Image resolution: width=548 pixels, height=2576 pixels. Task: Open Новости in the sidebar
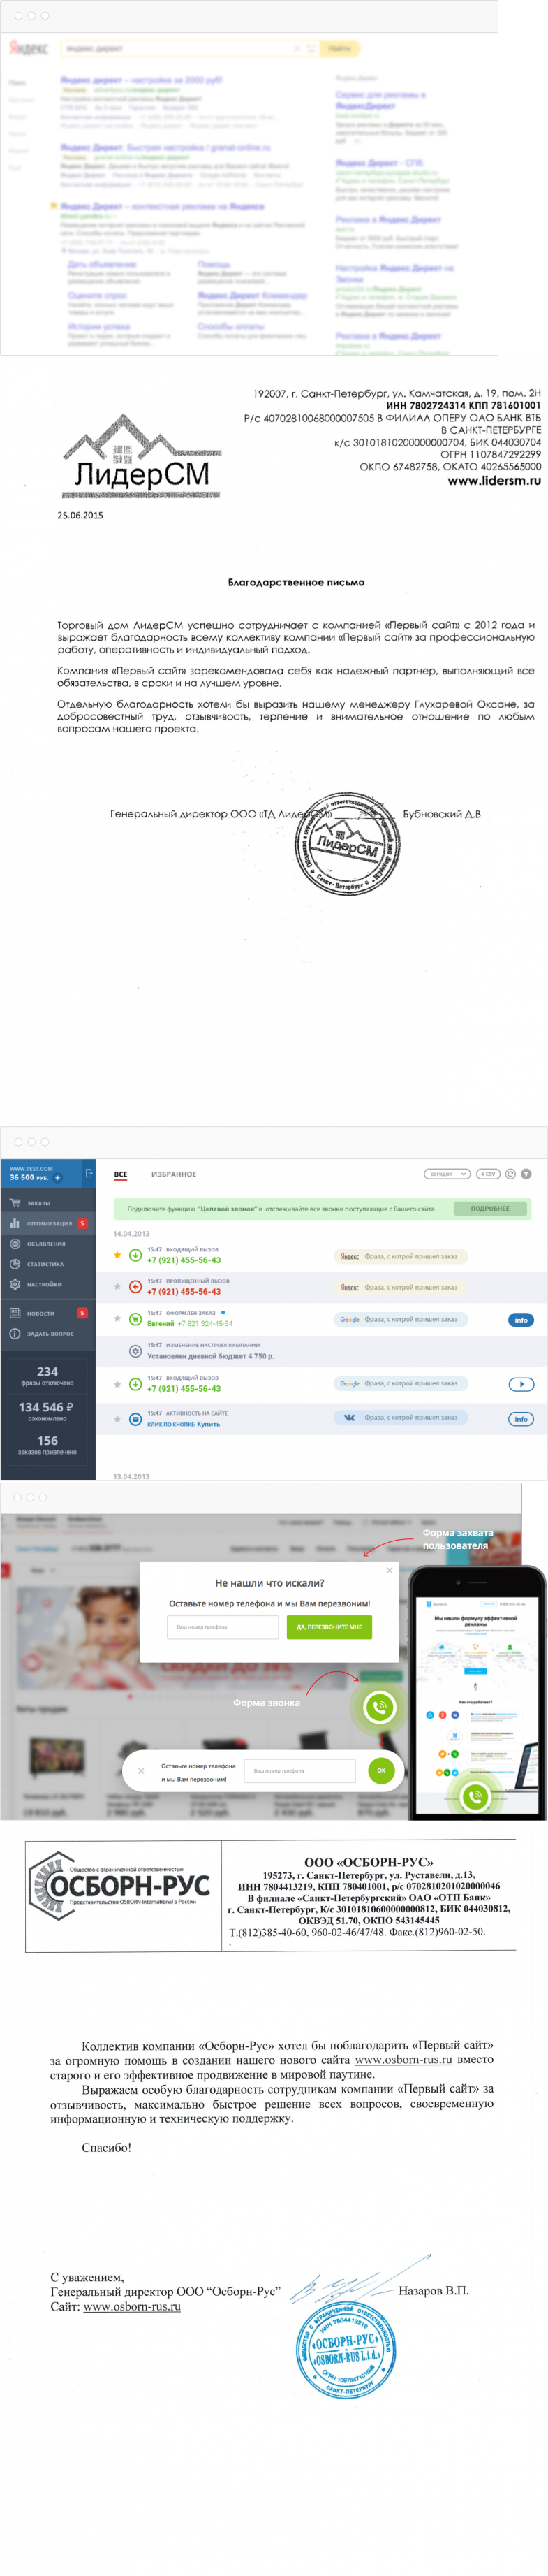pyautogui.click(x=48, y=1313)
